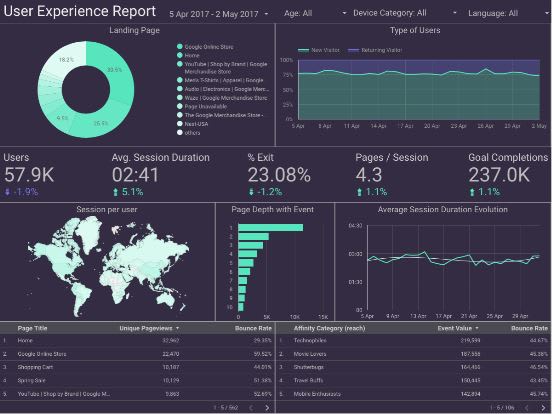The height and width of the screenshot is (414, 552).
Task: Click the 5.1% session duration change indicator
Action: point(128,192)
